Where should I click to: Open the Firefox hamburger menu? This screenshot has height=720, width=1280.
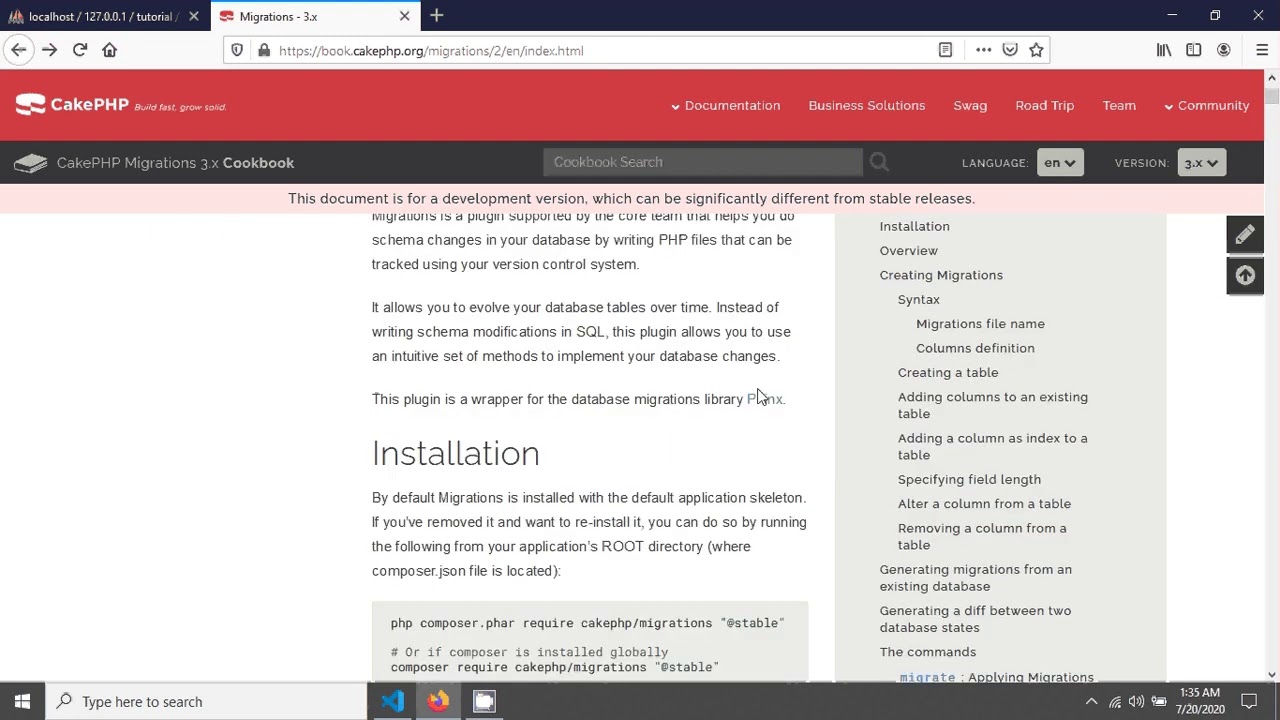pos(1262,50)
